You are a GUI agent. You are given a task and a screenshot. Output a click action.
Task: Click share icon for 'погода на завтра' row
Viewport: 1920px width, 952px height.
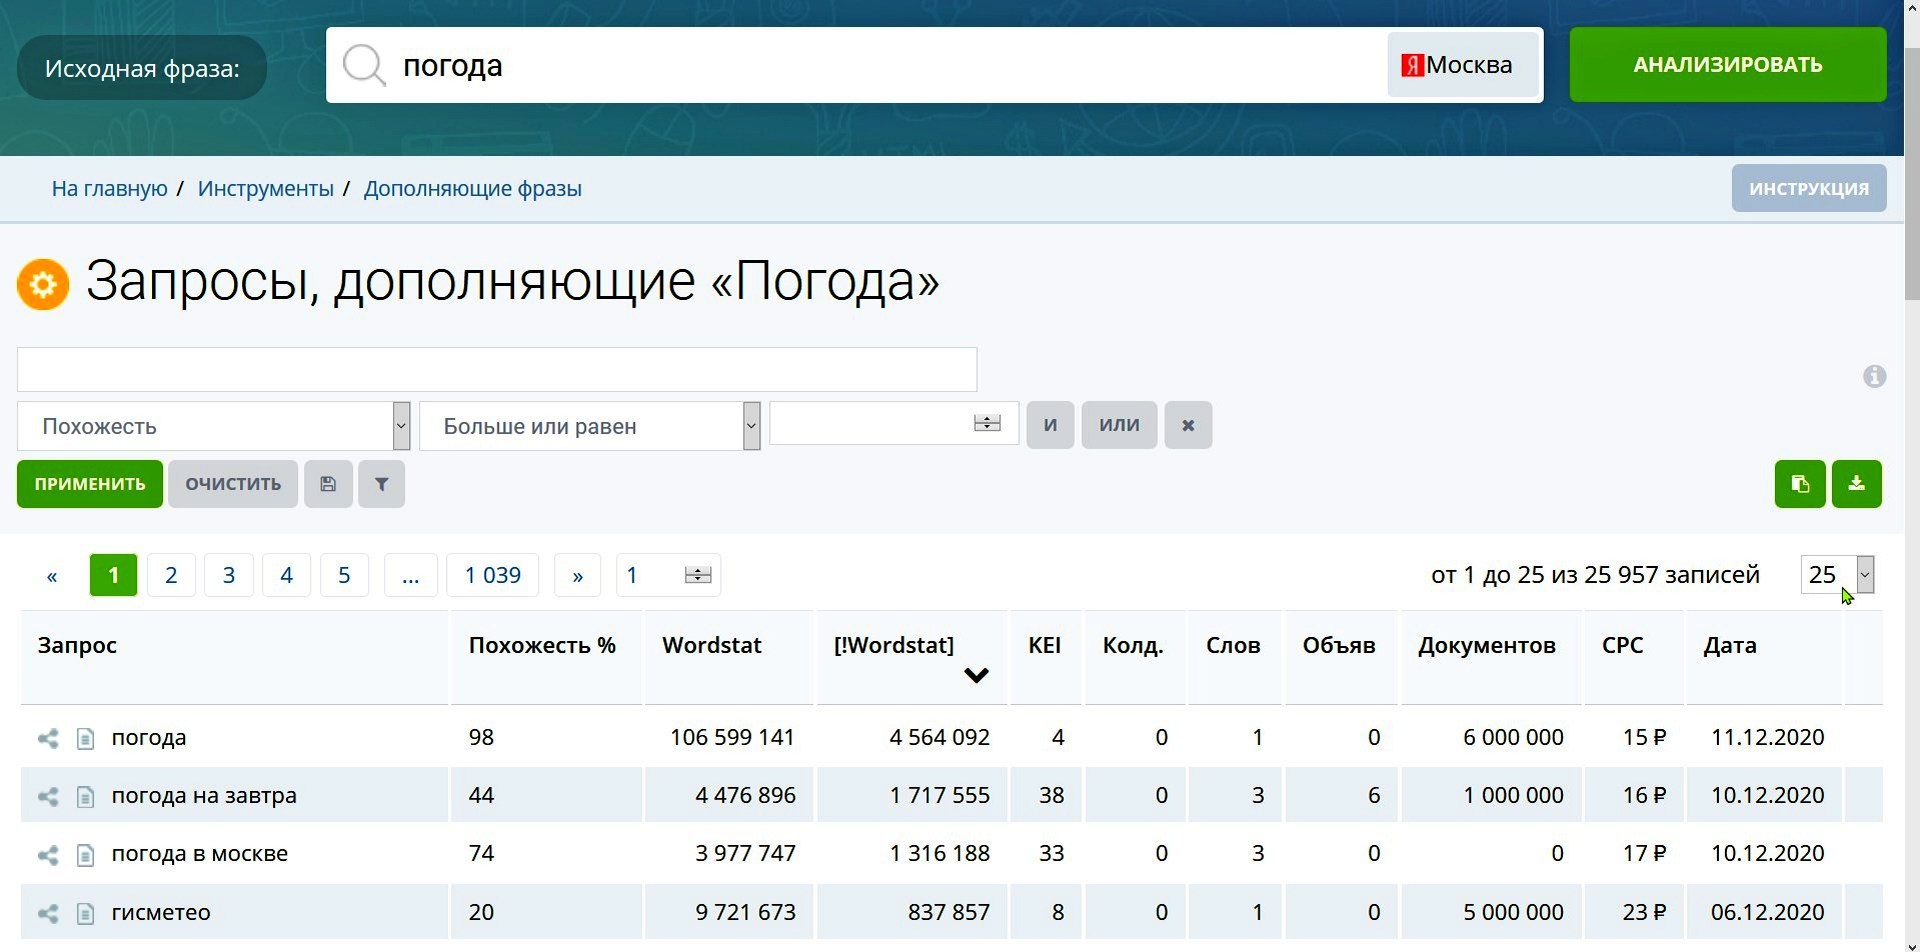48,796
